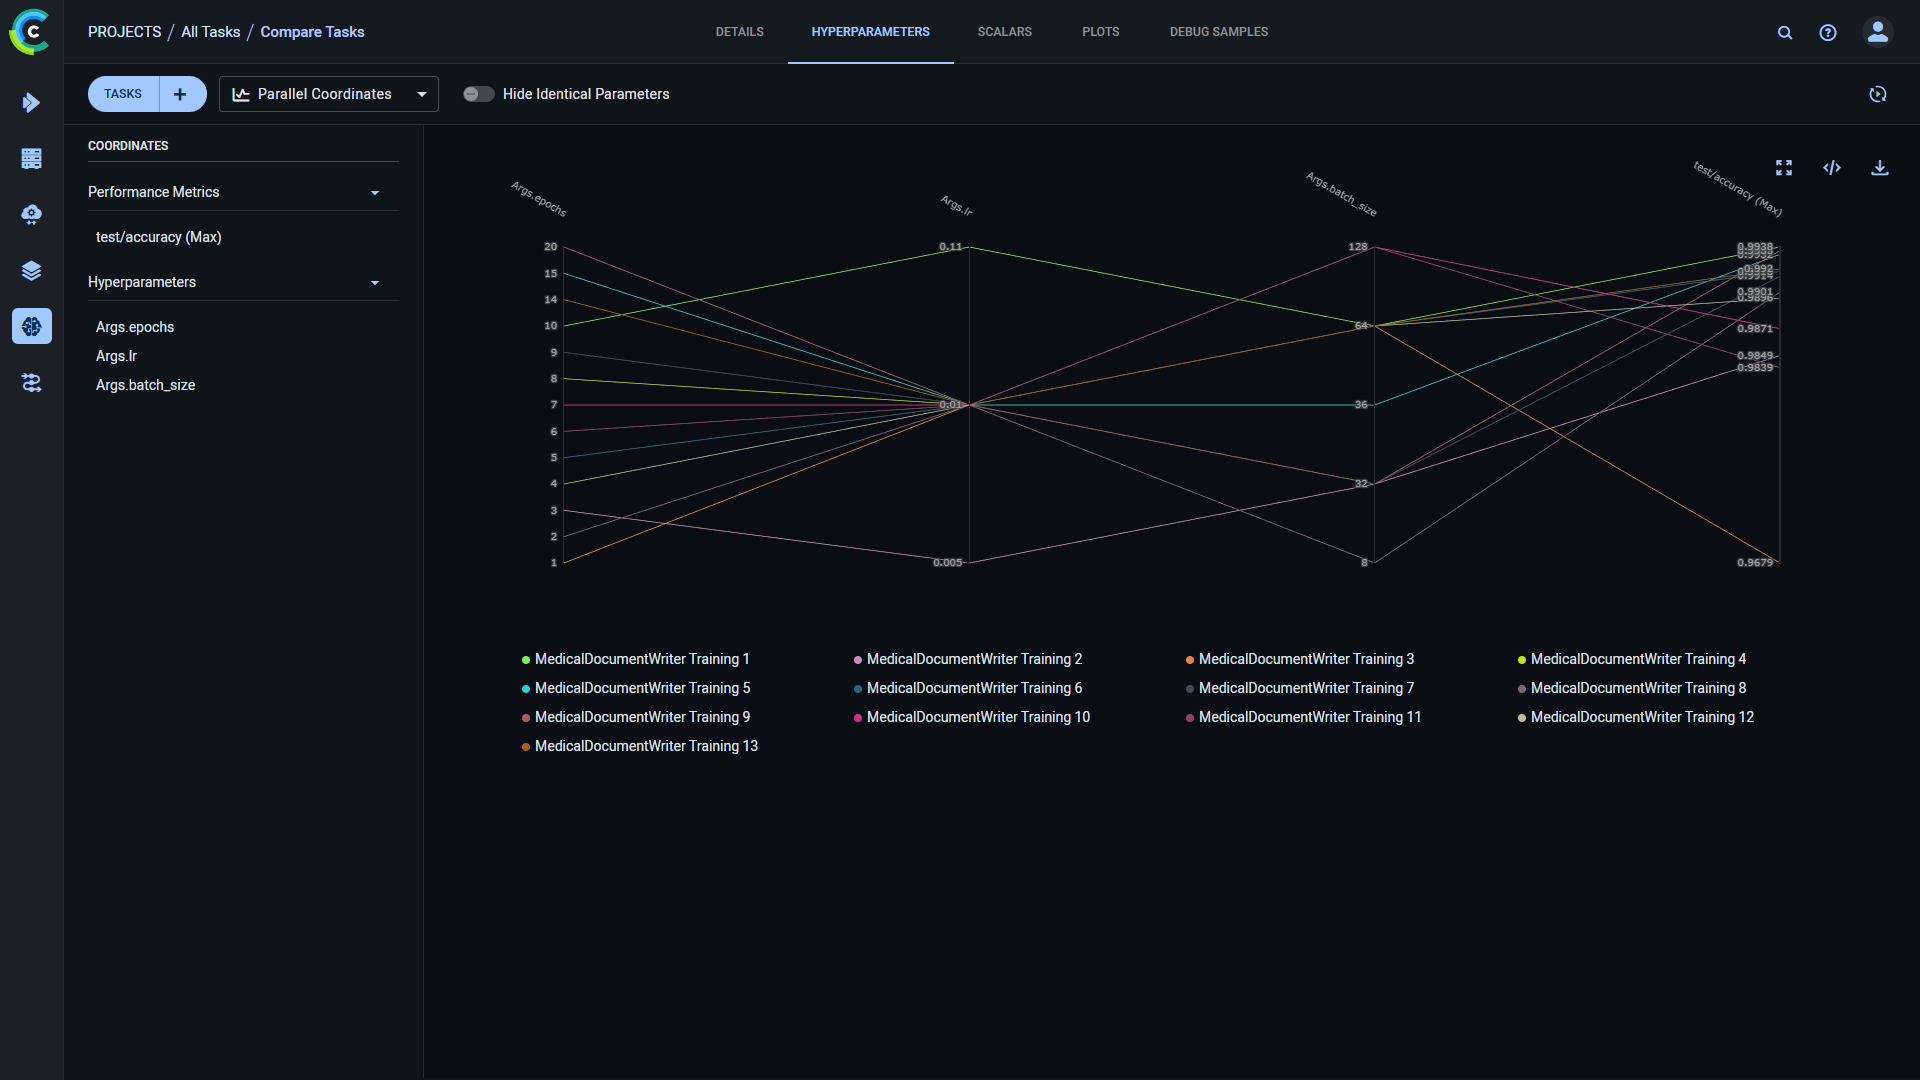This screenshot has width=1920, height=1080.
Task: Collapse the Performance Metrics section
Action: pyautogui.click(x=375, y=192)
